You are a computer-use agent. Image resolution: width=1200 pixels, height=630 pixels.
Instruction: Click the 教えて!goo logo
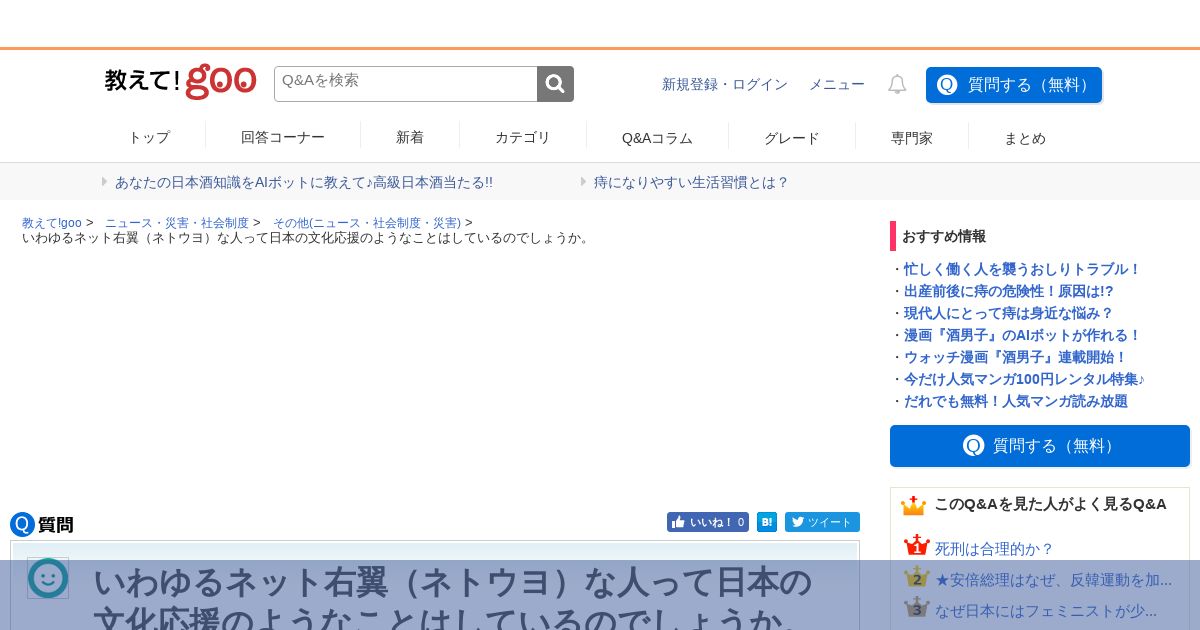pos(180,81)
